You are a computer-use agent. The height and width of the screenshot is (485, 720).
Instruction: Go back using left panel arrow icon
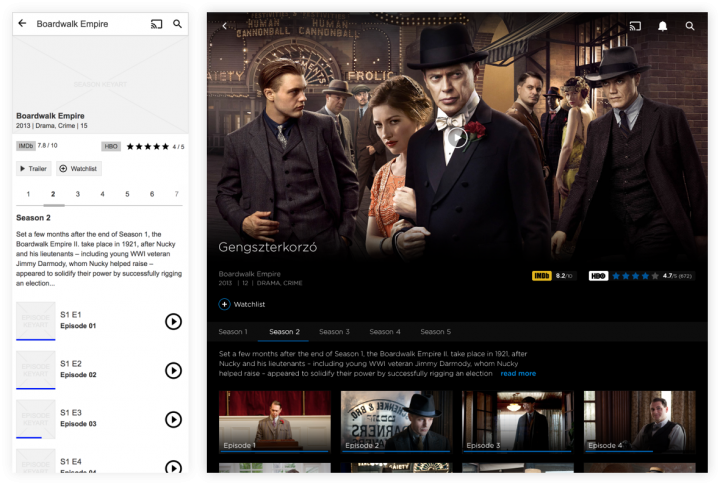pyautogui.click(x=22, y=23)
